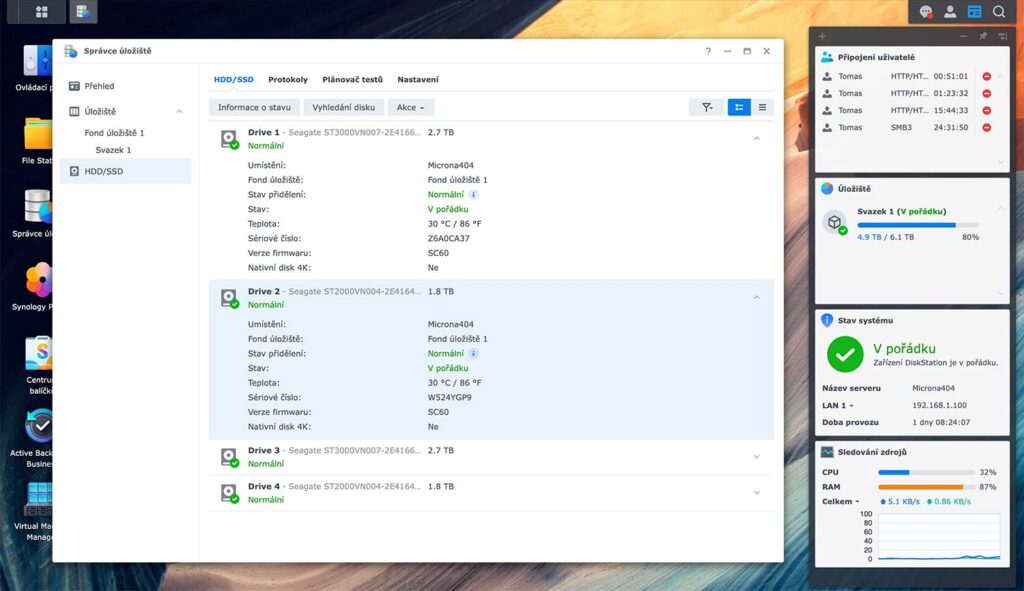Click Svazek 1 usage progress bar
Image resolution: width=1024 pixels, height=591 pixels.
coord(918,225)
